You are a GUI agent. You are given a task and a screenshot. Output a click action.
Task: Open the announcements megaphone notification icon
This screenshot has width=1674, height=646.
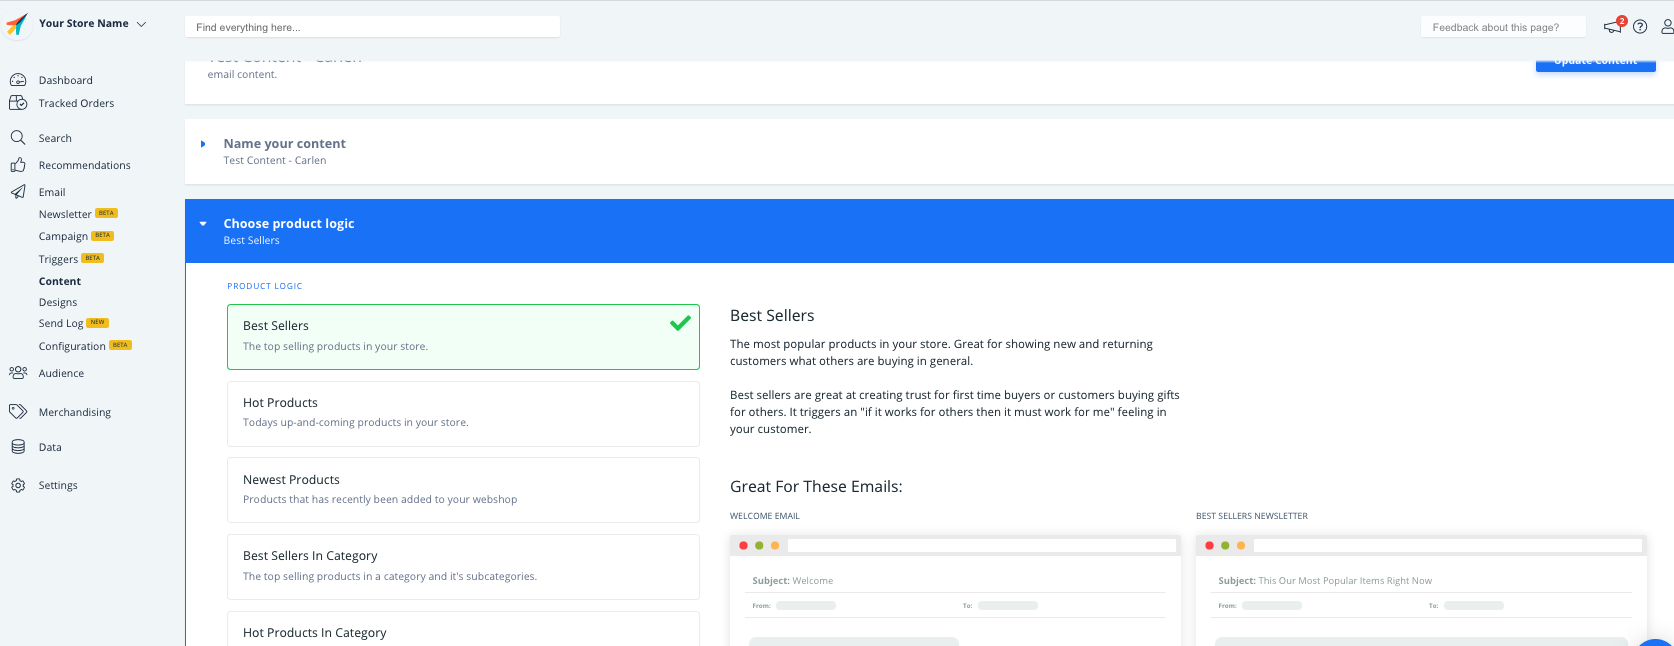(x=1612, y=27)
